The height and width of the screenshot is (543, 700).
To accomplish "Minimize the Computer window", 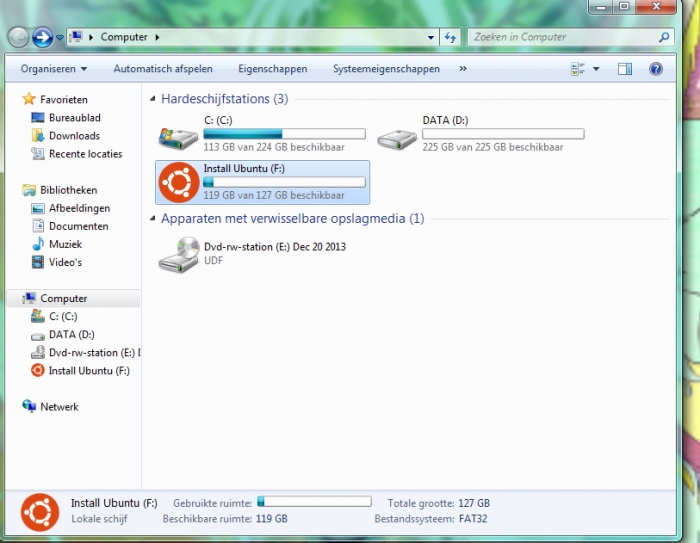I will point(601,7).
